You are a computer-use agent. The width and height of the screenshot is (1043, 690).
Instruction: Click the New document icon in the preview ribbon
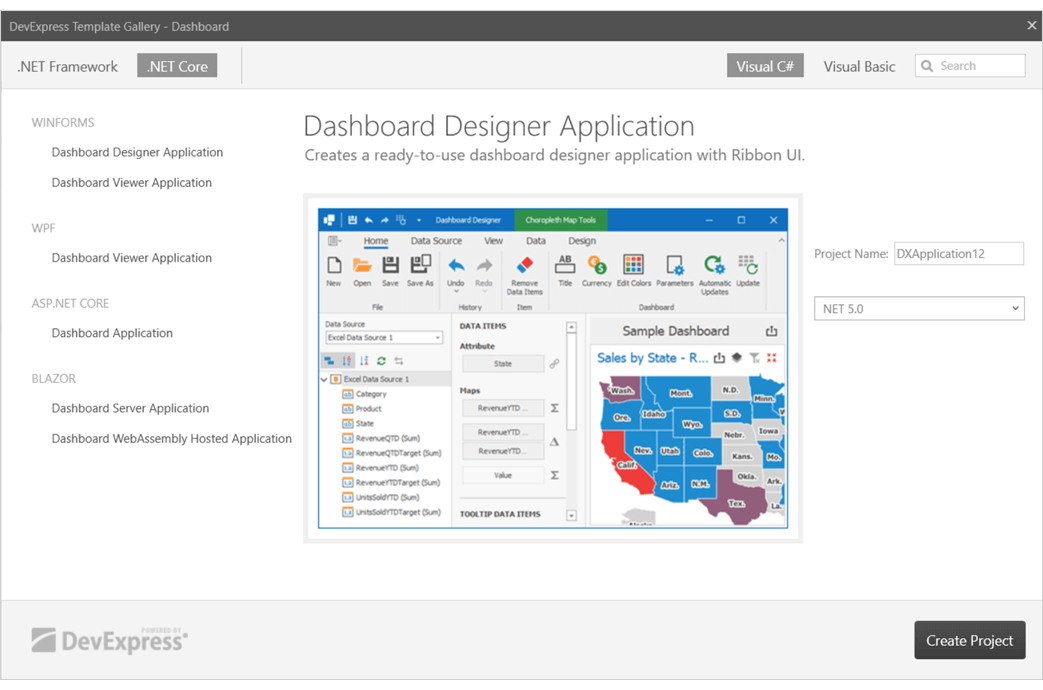[334, 266]
